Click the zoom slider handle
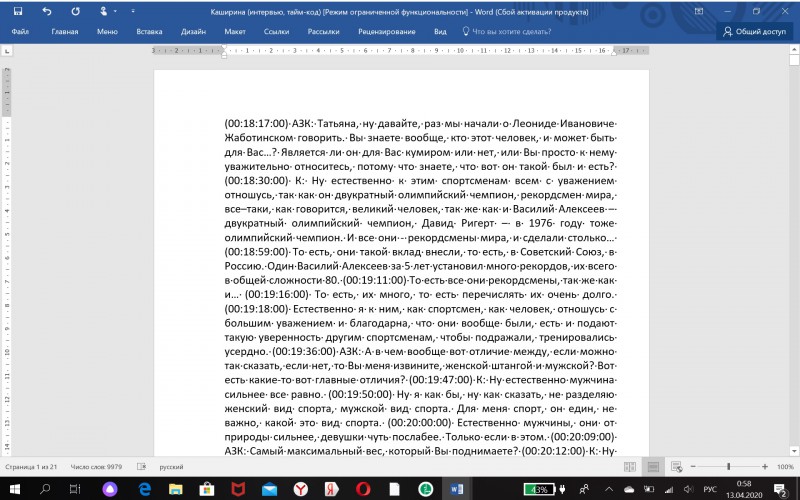800x500 pixels. (729, 467)
